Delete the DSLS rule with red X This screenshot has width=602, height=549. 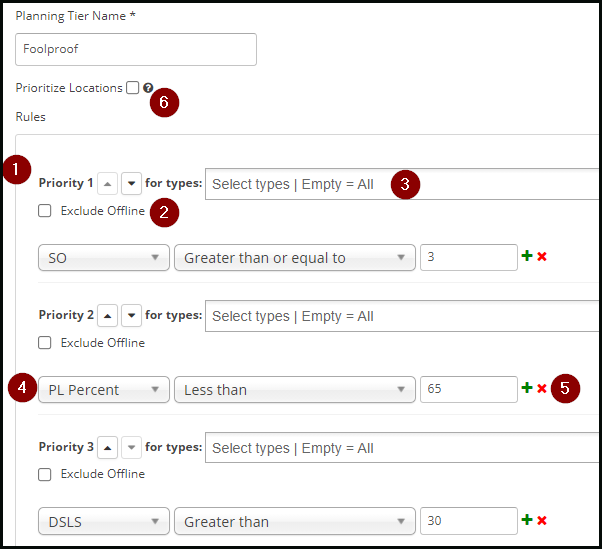542,520
